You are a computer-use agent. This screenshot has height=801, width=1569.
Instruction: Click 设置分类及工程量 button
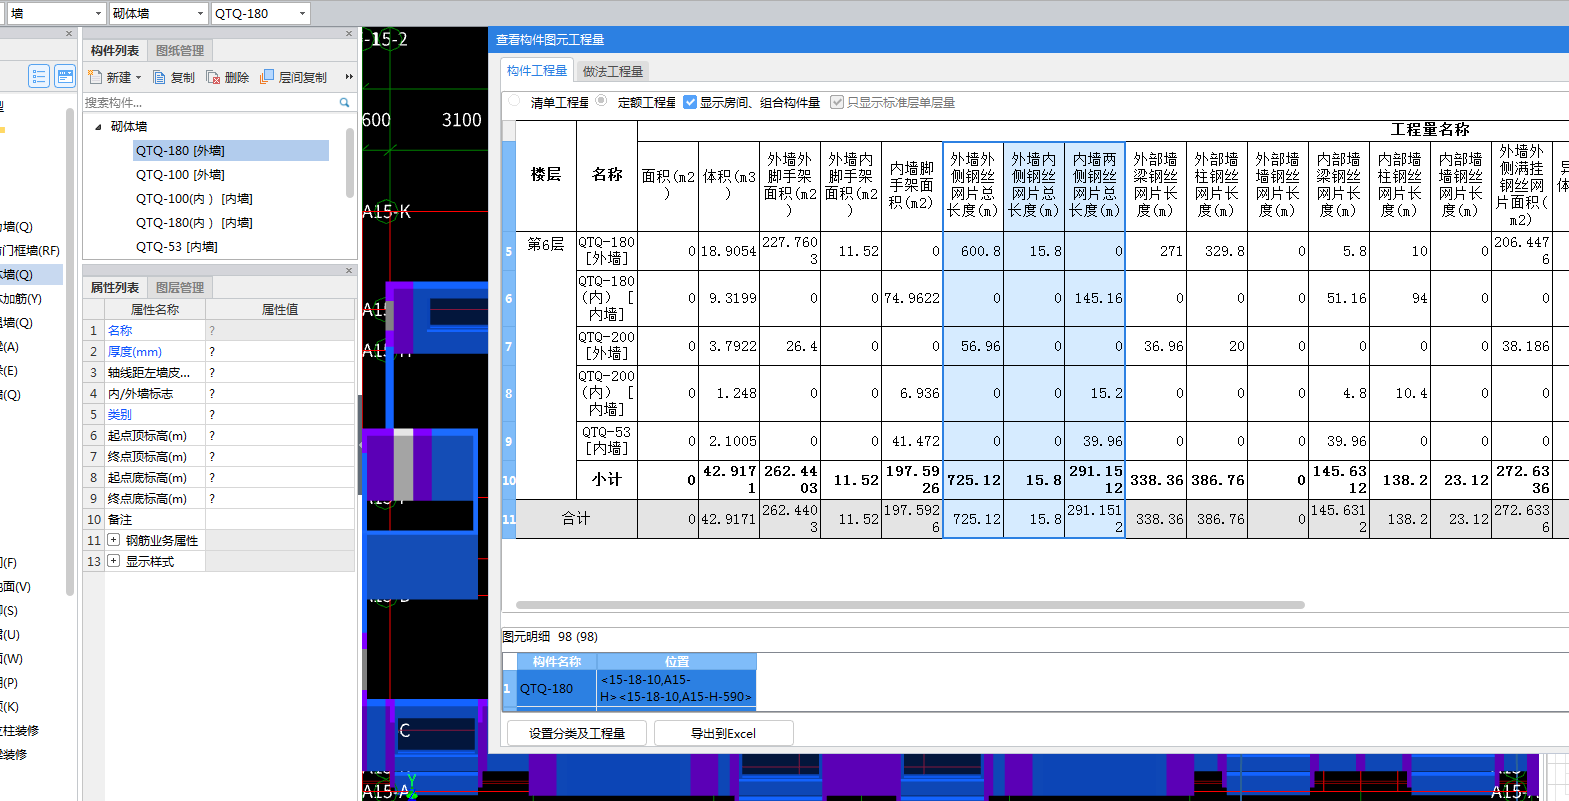[577, 733]
